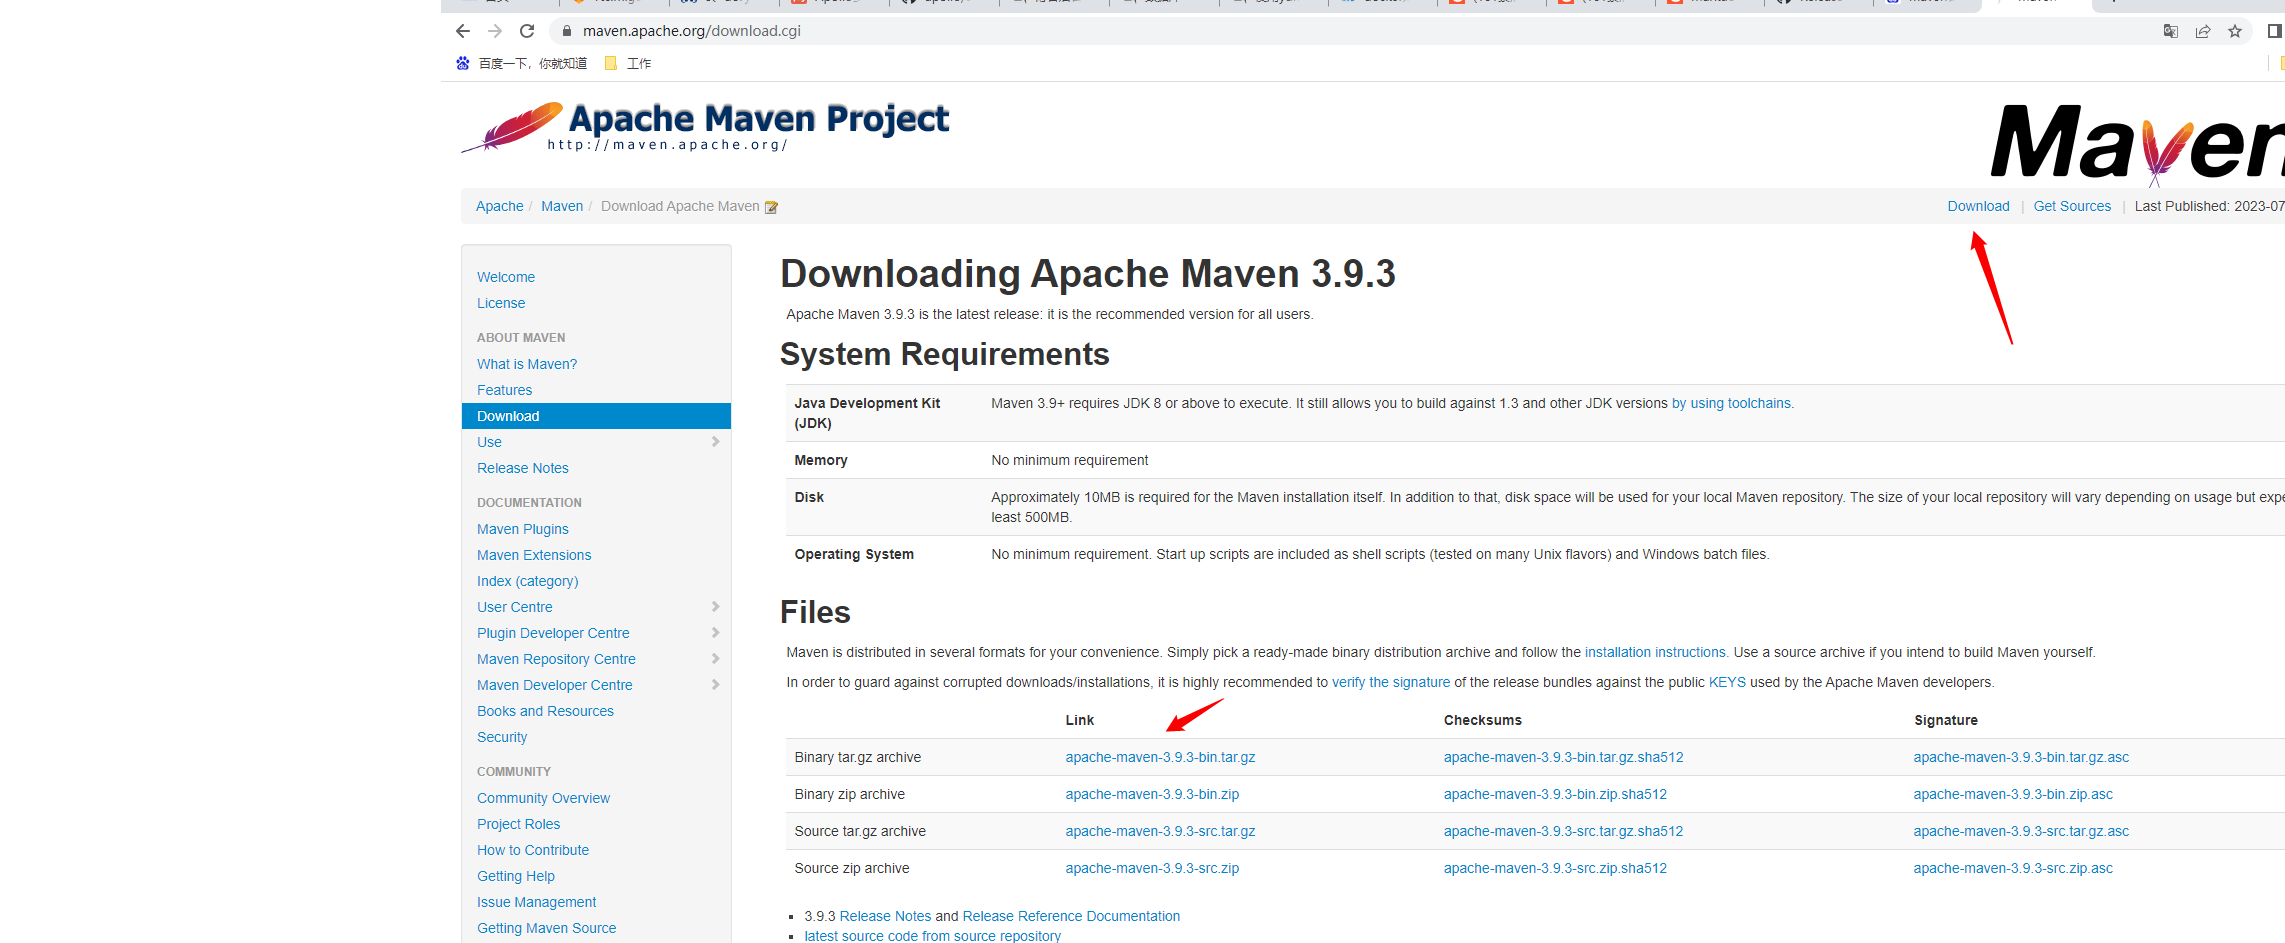Image resolution: width=2285 pixels, height=943 pixels.
Task: Open Community Overview link
Action: [543, 798]
